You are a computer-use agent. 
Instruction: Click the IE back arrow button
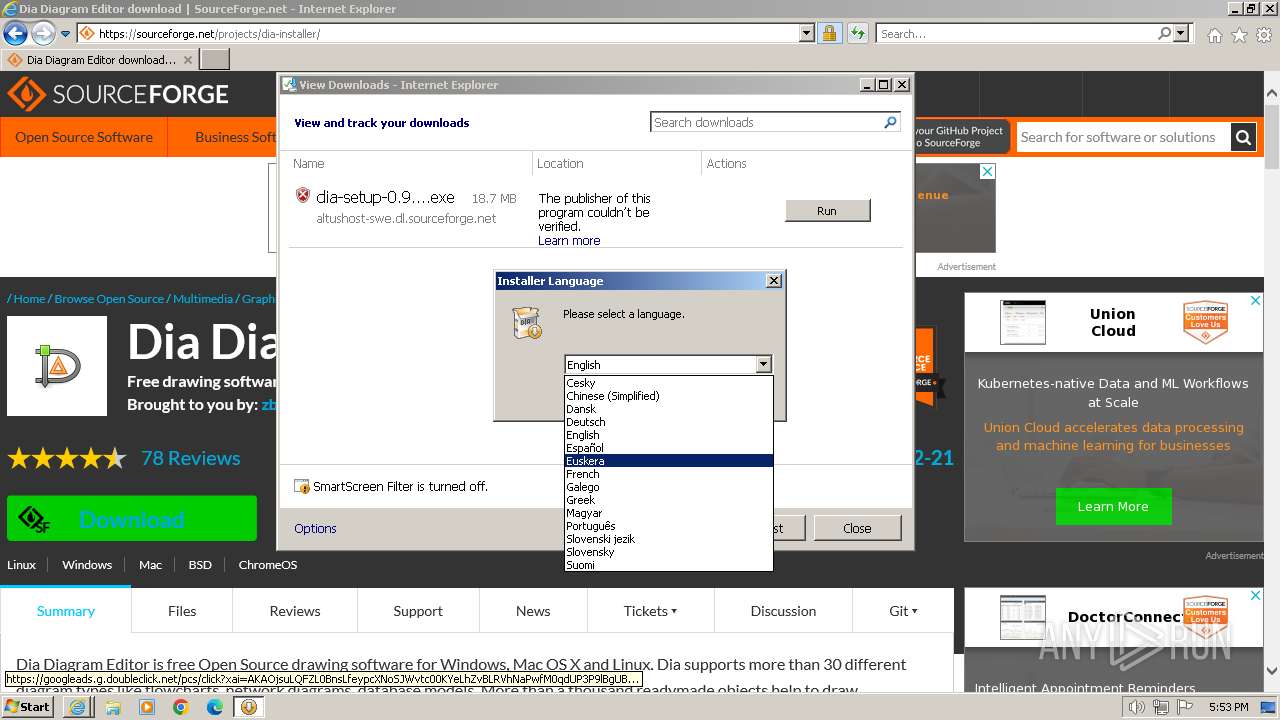[x=15, y=33]
